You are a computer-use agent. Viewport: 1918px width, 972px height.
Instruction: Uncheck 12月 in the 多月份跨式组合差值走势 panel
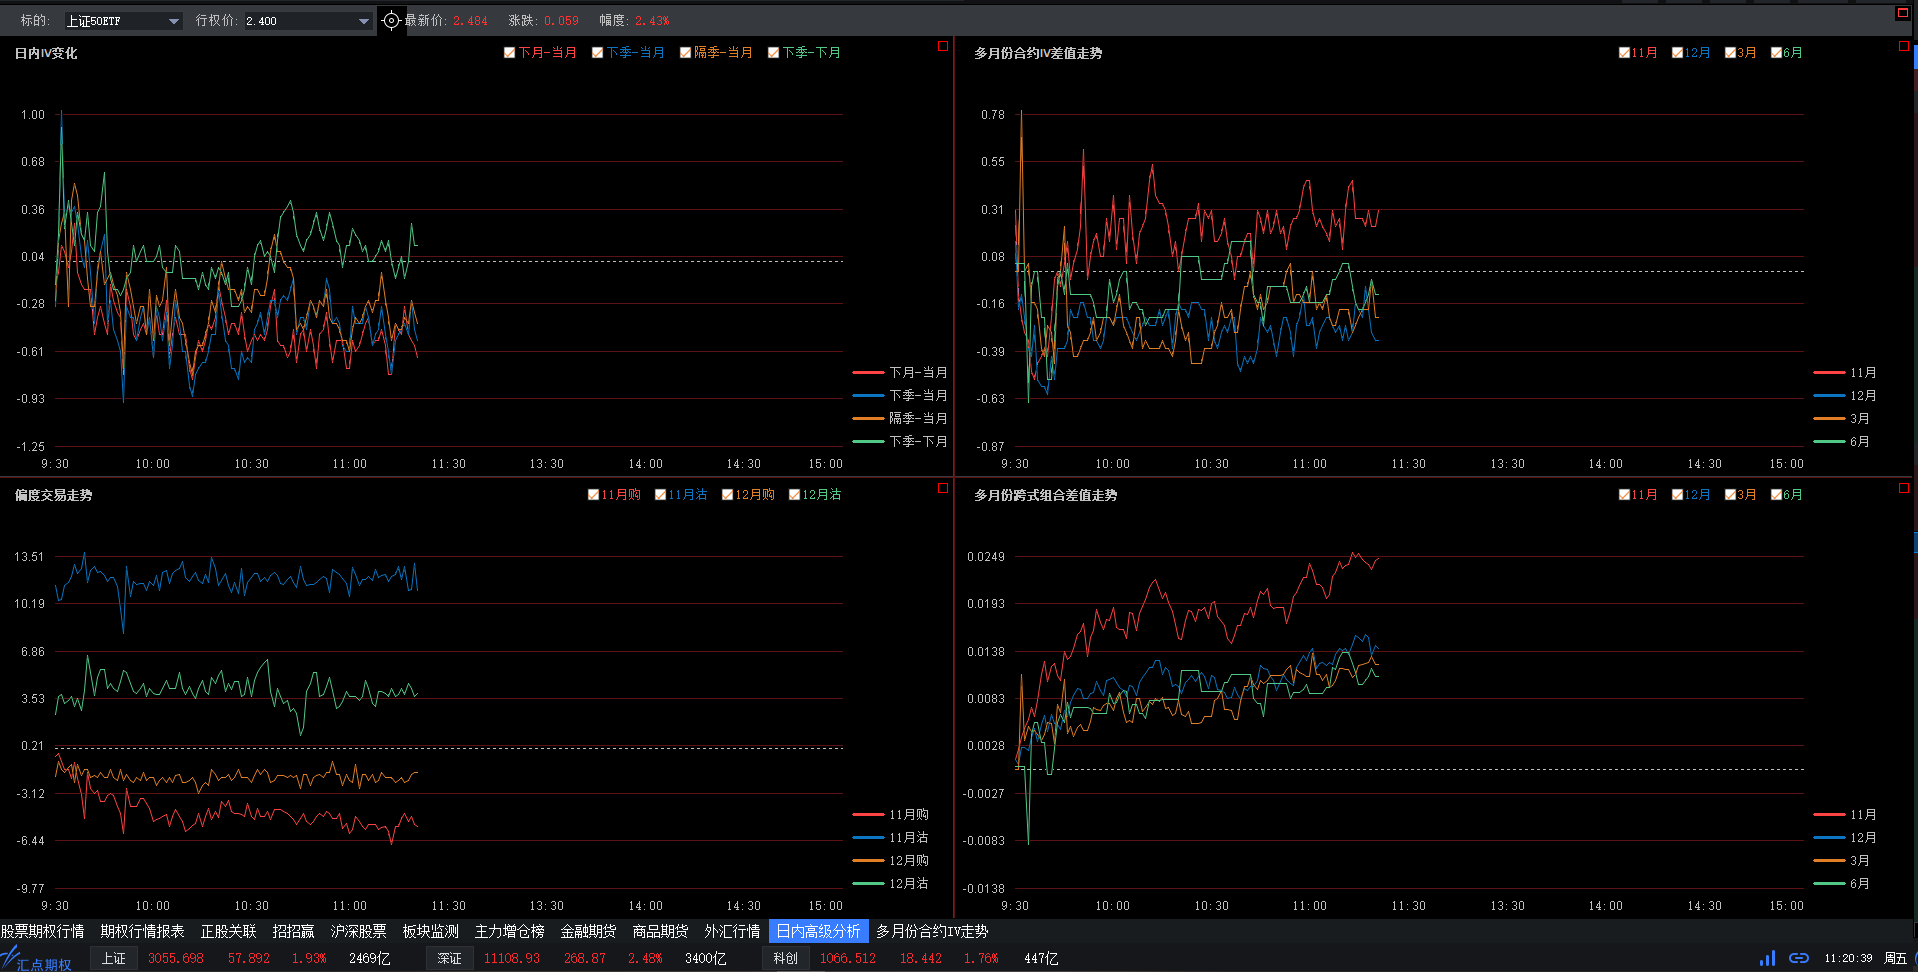click(x=1677, y=495)
